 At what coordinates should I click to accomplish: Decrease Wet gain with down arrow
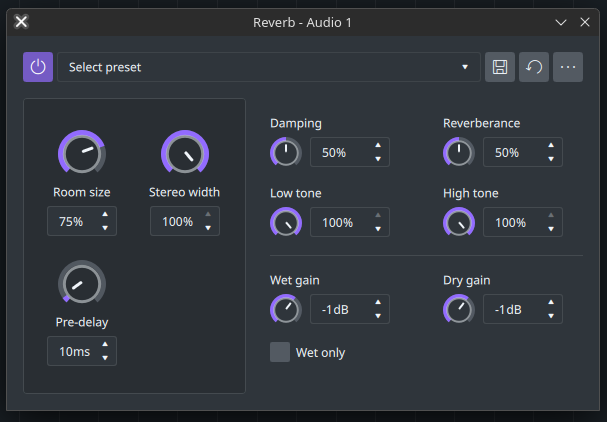point(378,316)
